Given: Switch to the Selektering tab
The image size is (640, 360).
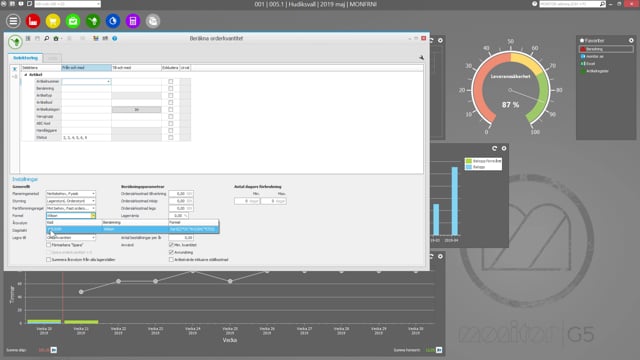Looking at the screenshot, I should (x=25, y=58).
